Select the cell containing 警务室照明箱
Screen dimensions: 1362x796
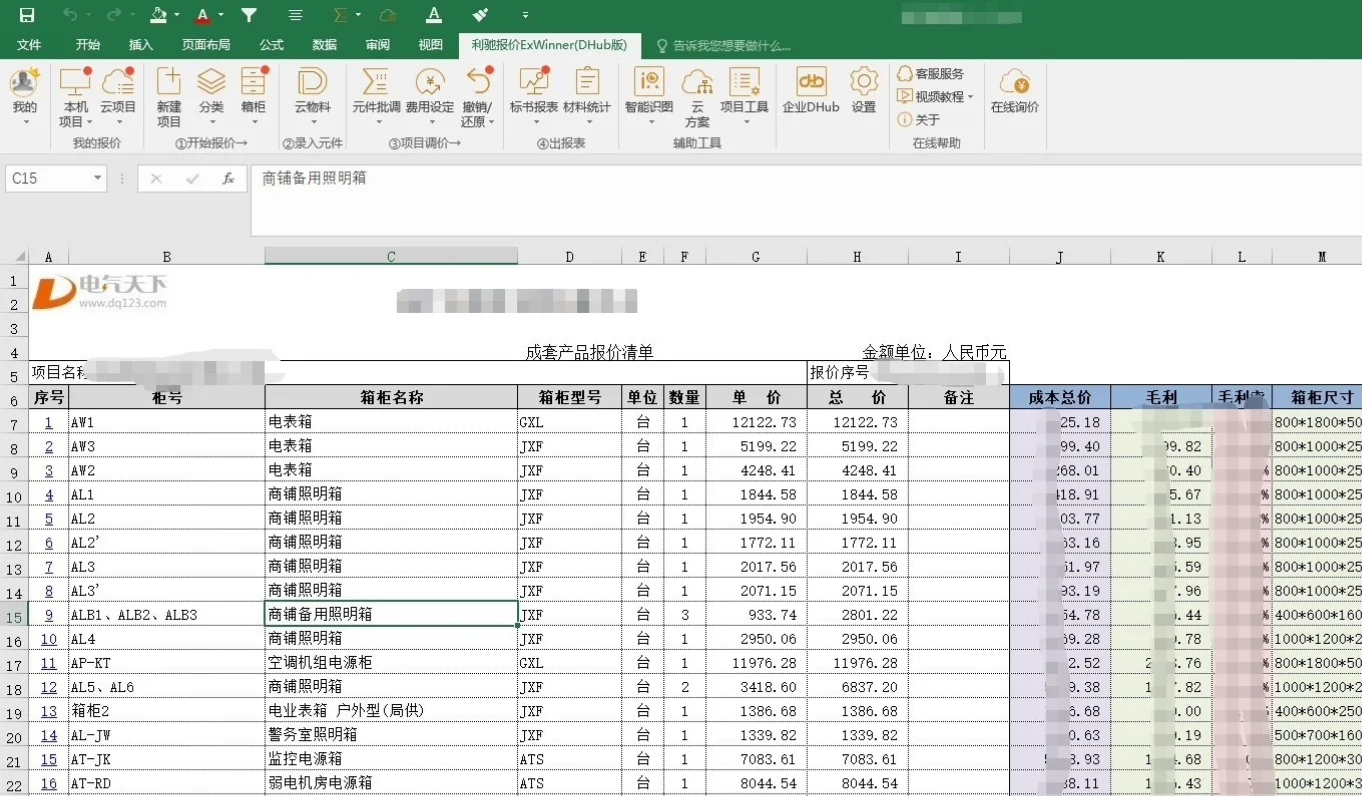tap(391, 735)
